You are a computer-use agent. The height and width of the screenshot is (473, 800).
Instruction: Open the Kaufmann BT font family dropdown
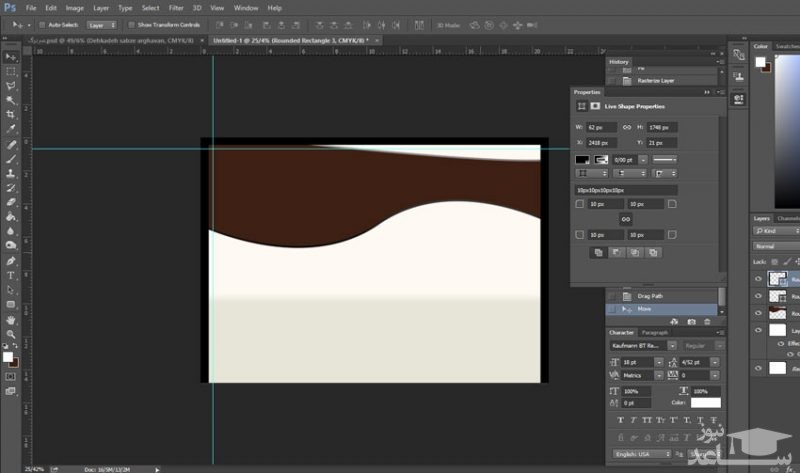[635, 345]
